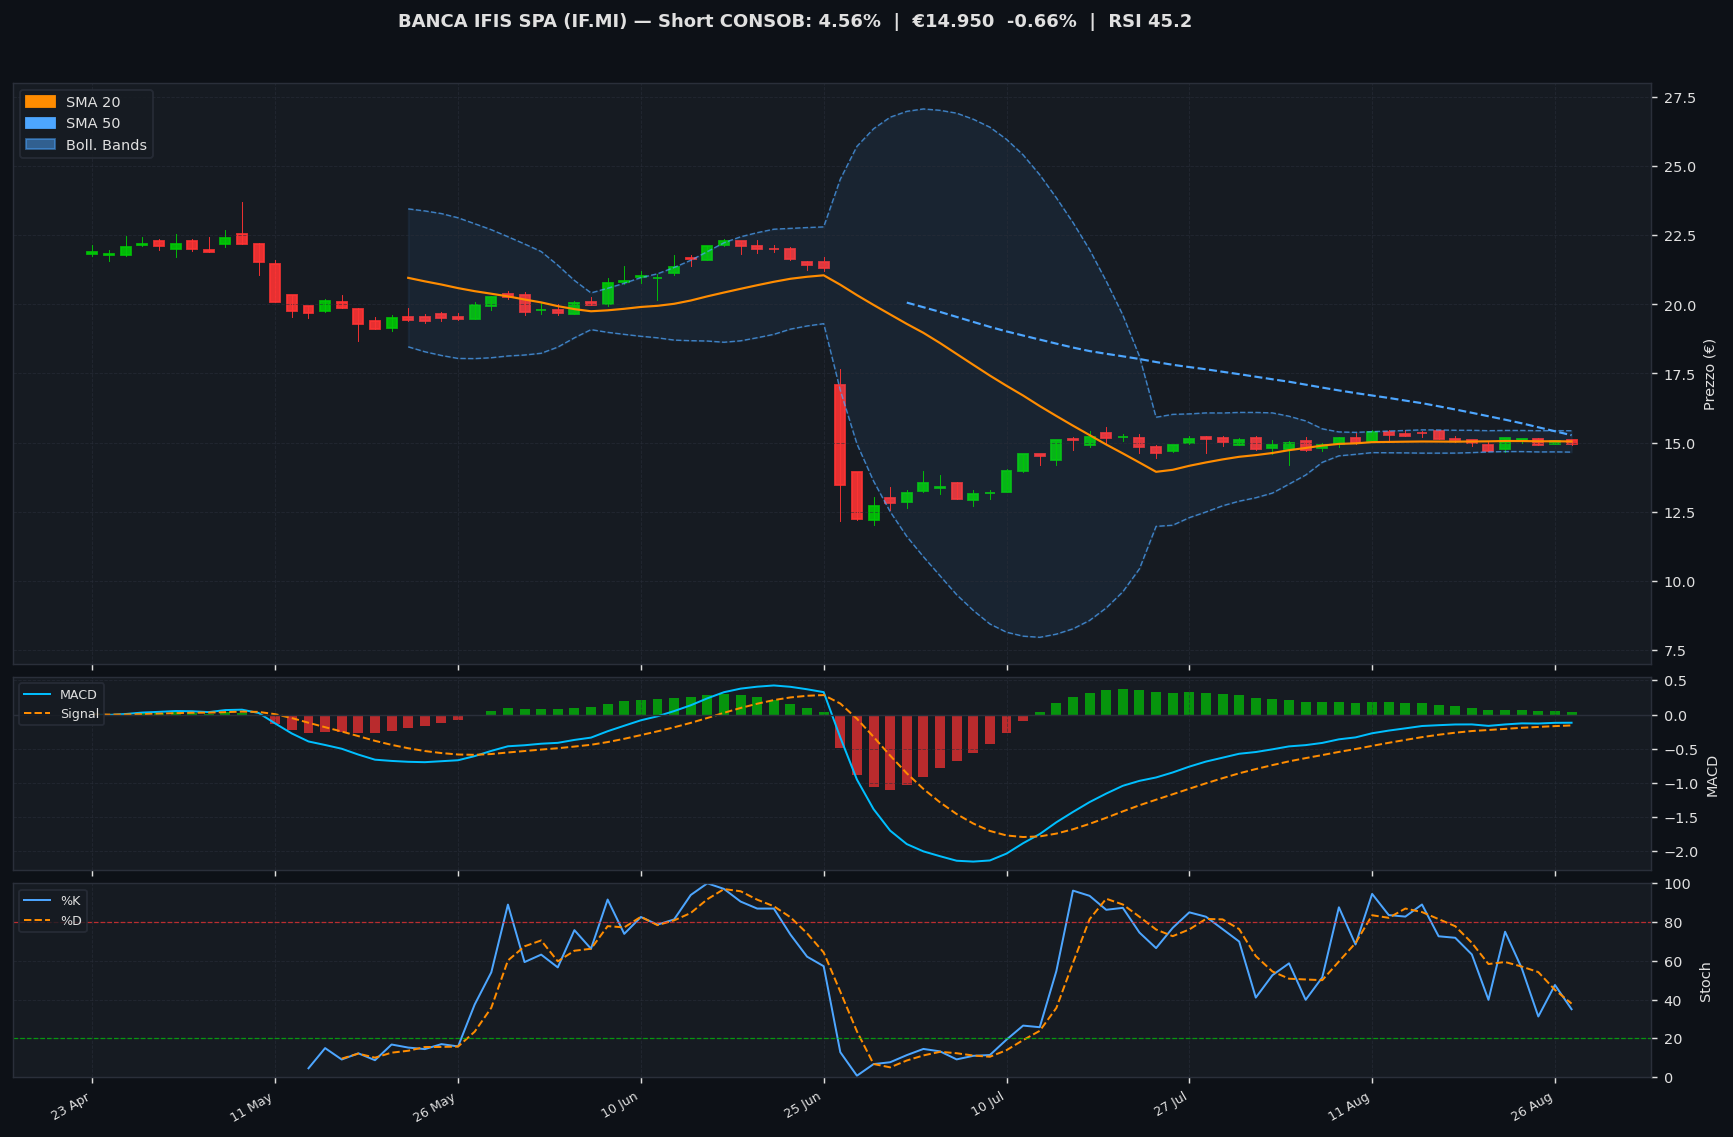Click the "MACD" legend entry label

[x=78, y=695]
